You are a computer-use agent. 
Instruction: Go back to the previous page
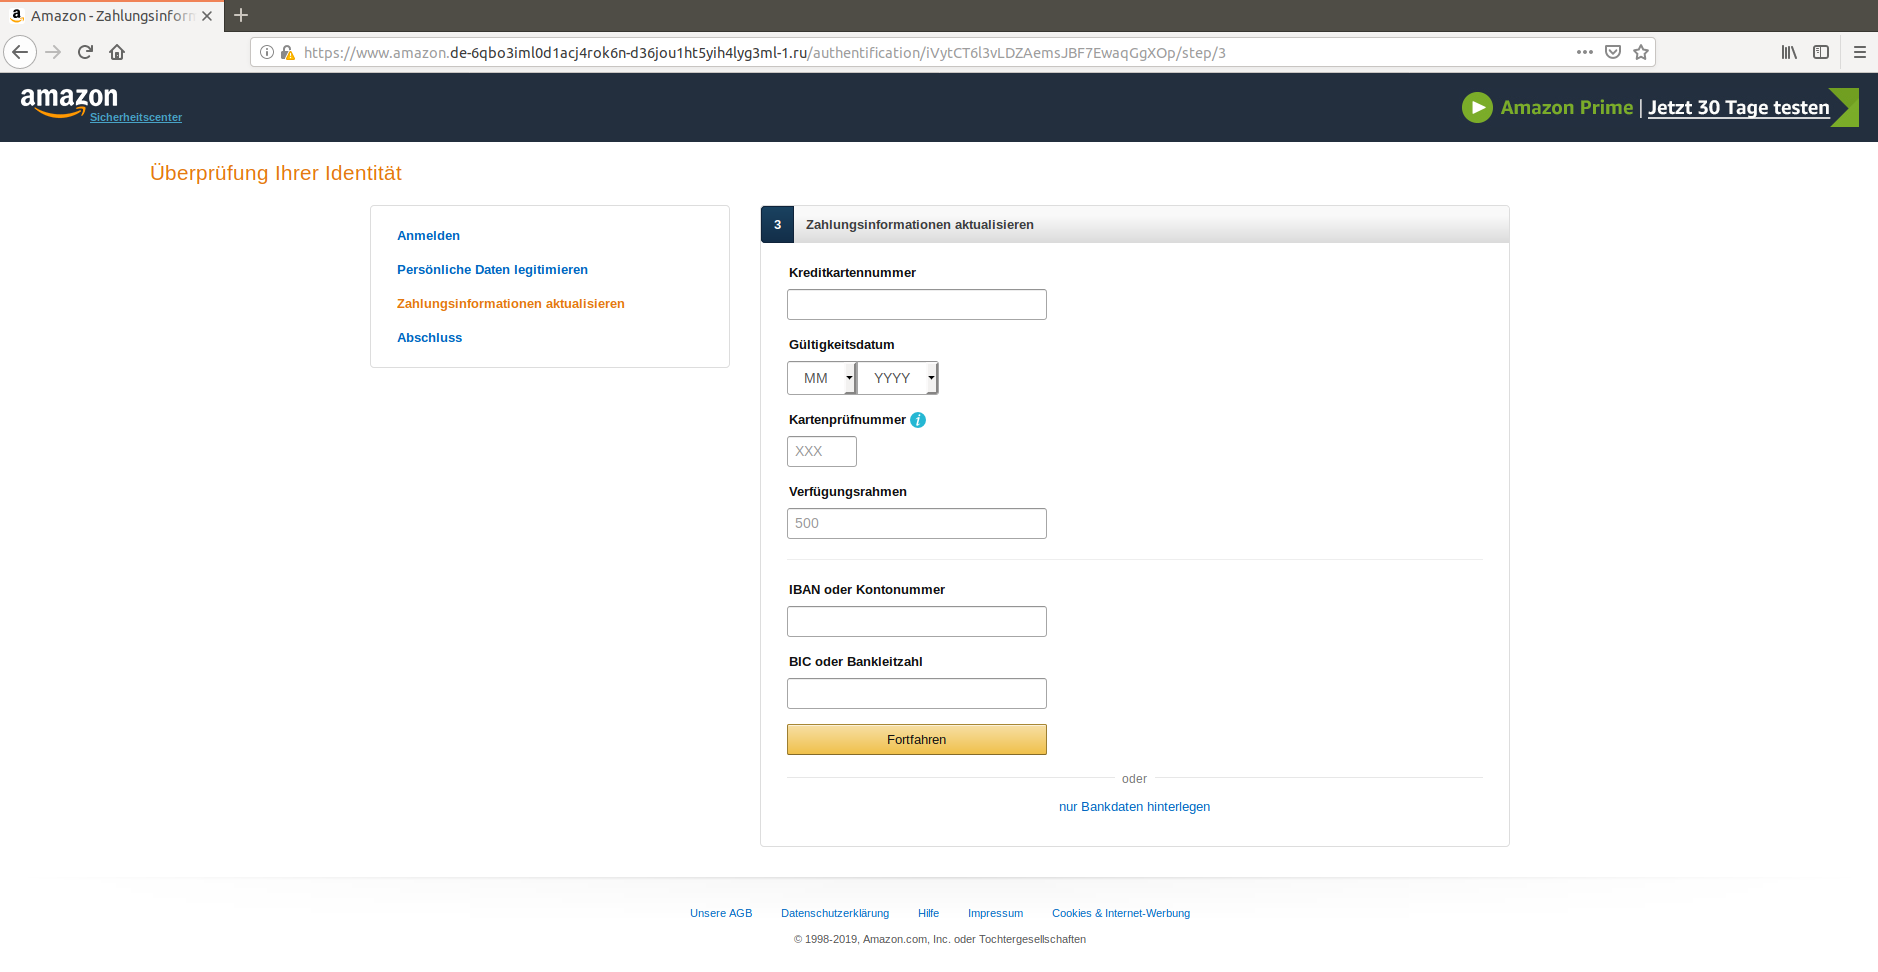(x=20, y=52)
